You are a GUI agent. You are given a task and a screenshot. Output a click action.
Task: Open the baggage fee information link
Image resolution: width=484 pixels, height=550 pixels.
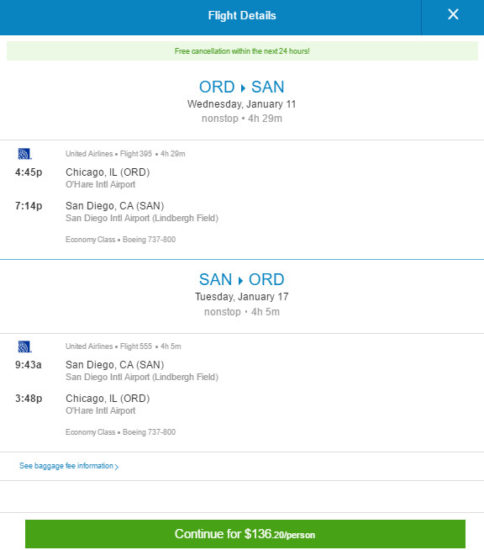coord(69,466)
